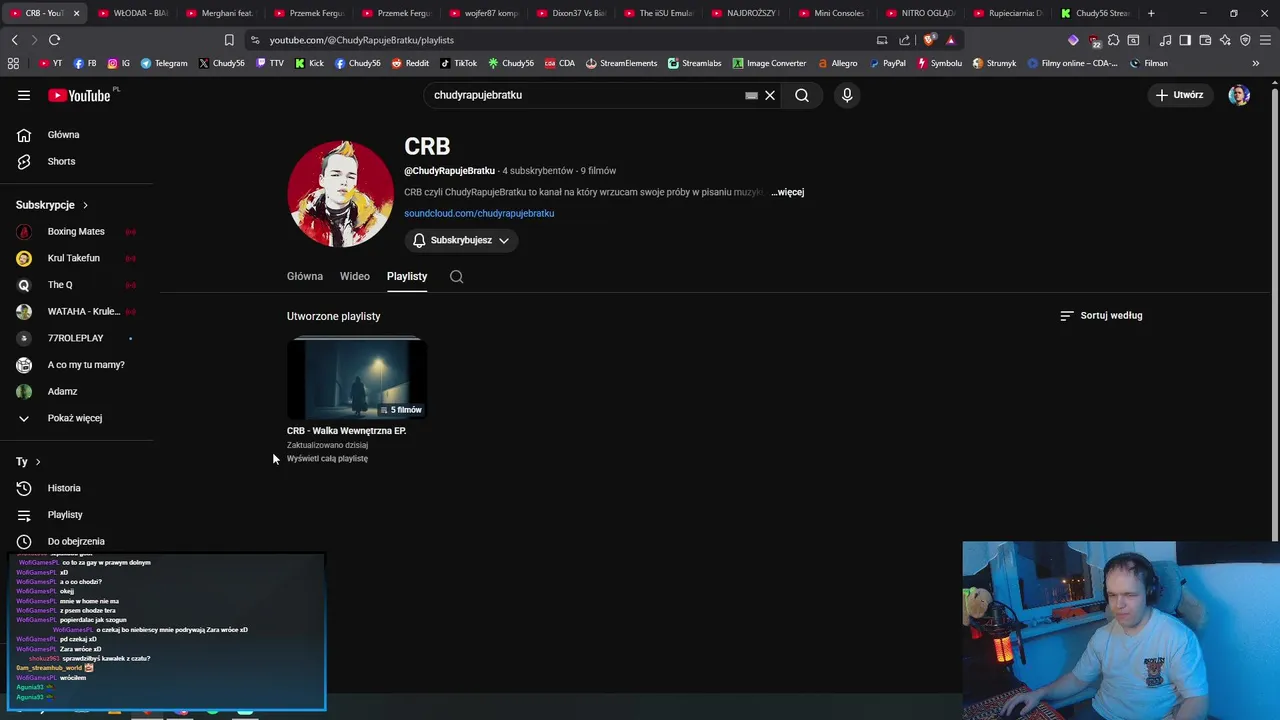Open the on-screen keyboard icon in search
Screen dimensions: 1280x720
[751, 95]
